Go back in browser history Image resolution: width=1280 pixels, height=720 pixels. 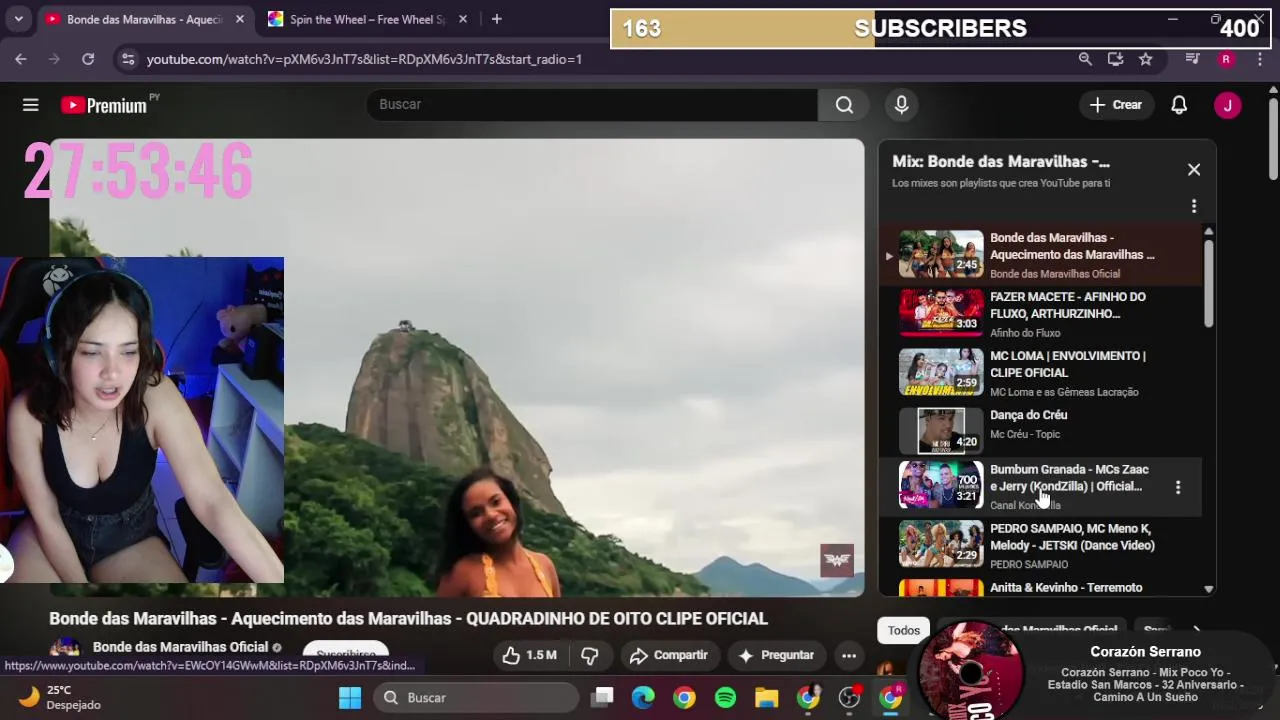pos(21,59)
